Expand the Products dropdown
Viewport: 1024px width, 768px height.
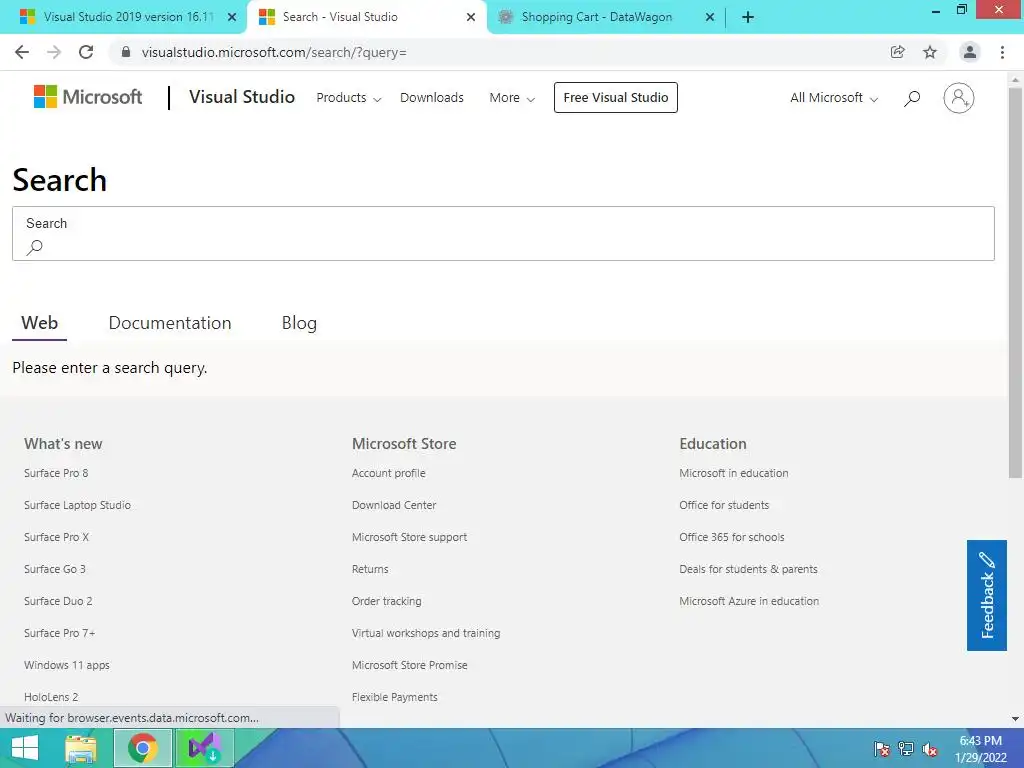(349, 98)
